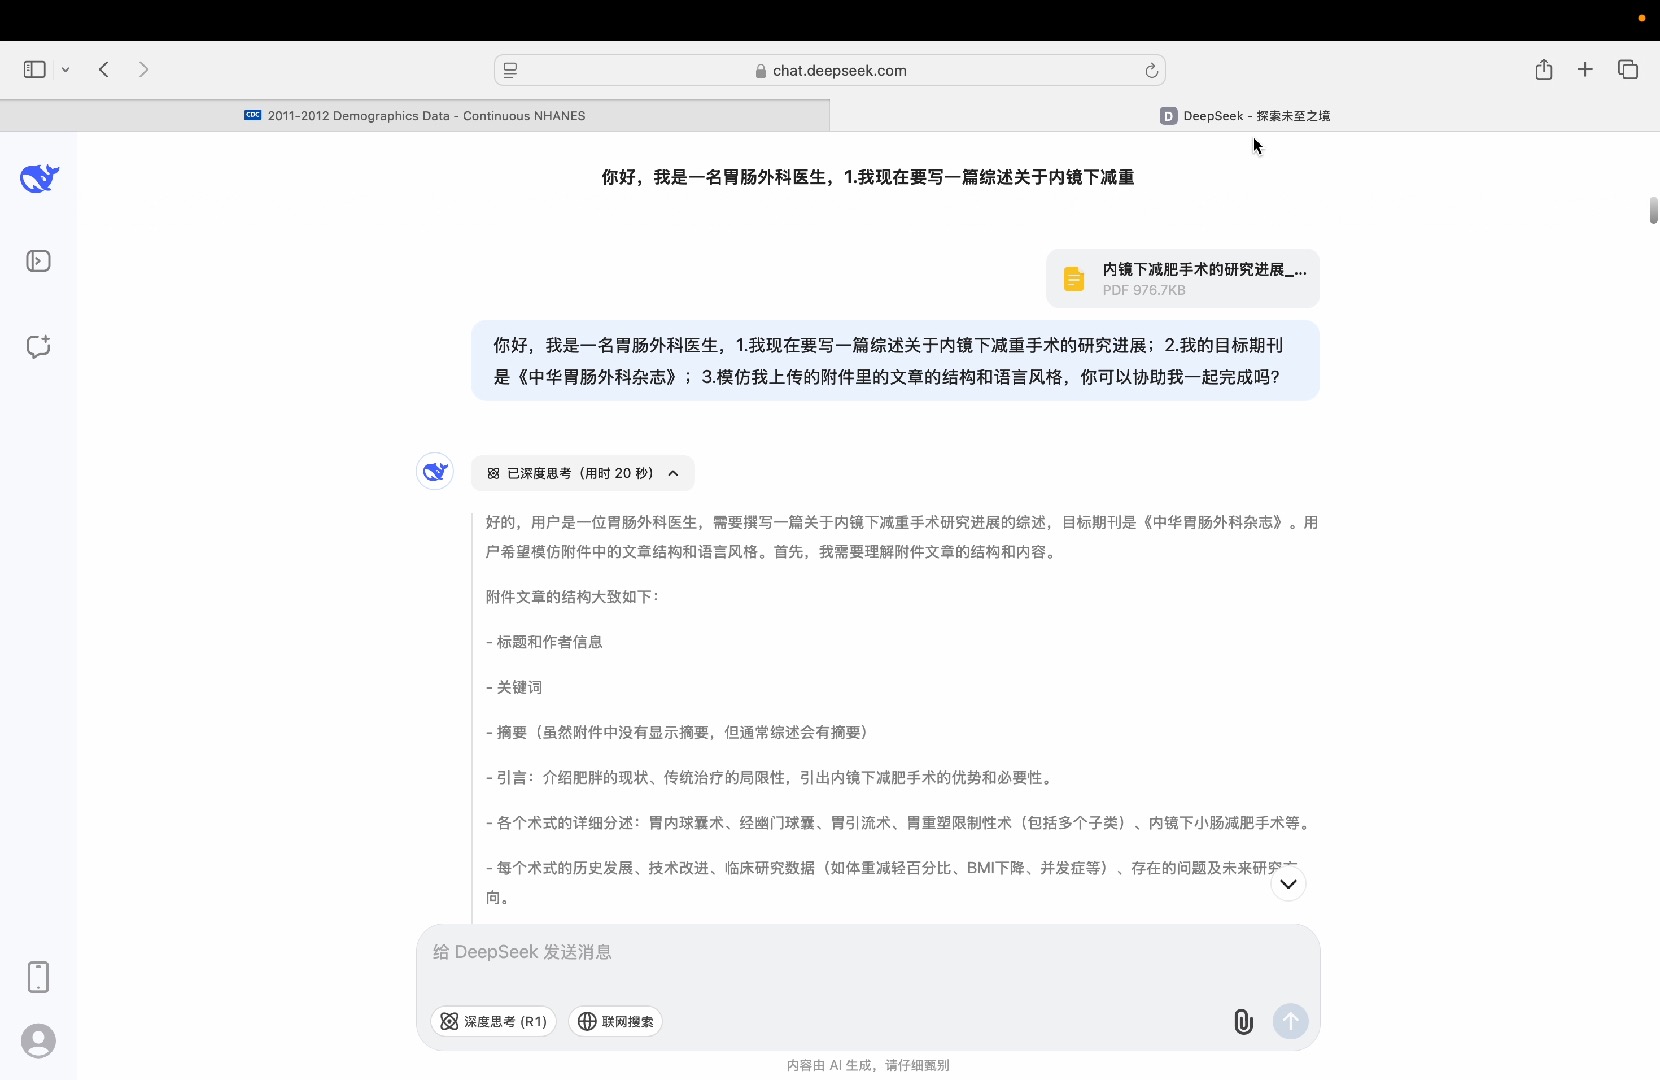Collapse the 已深度思考 reasoning section
The image size is (1660, 1080).
[673, 473]
